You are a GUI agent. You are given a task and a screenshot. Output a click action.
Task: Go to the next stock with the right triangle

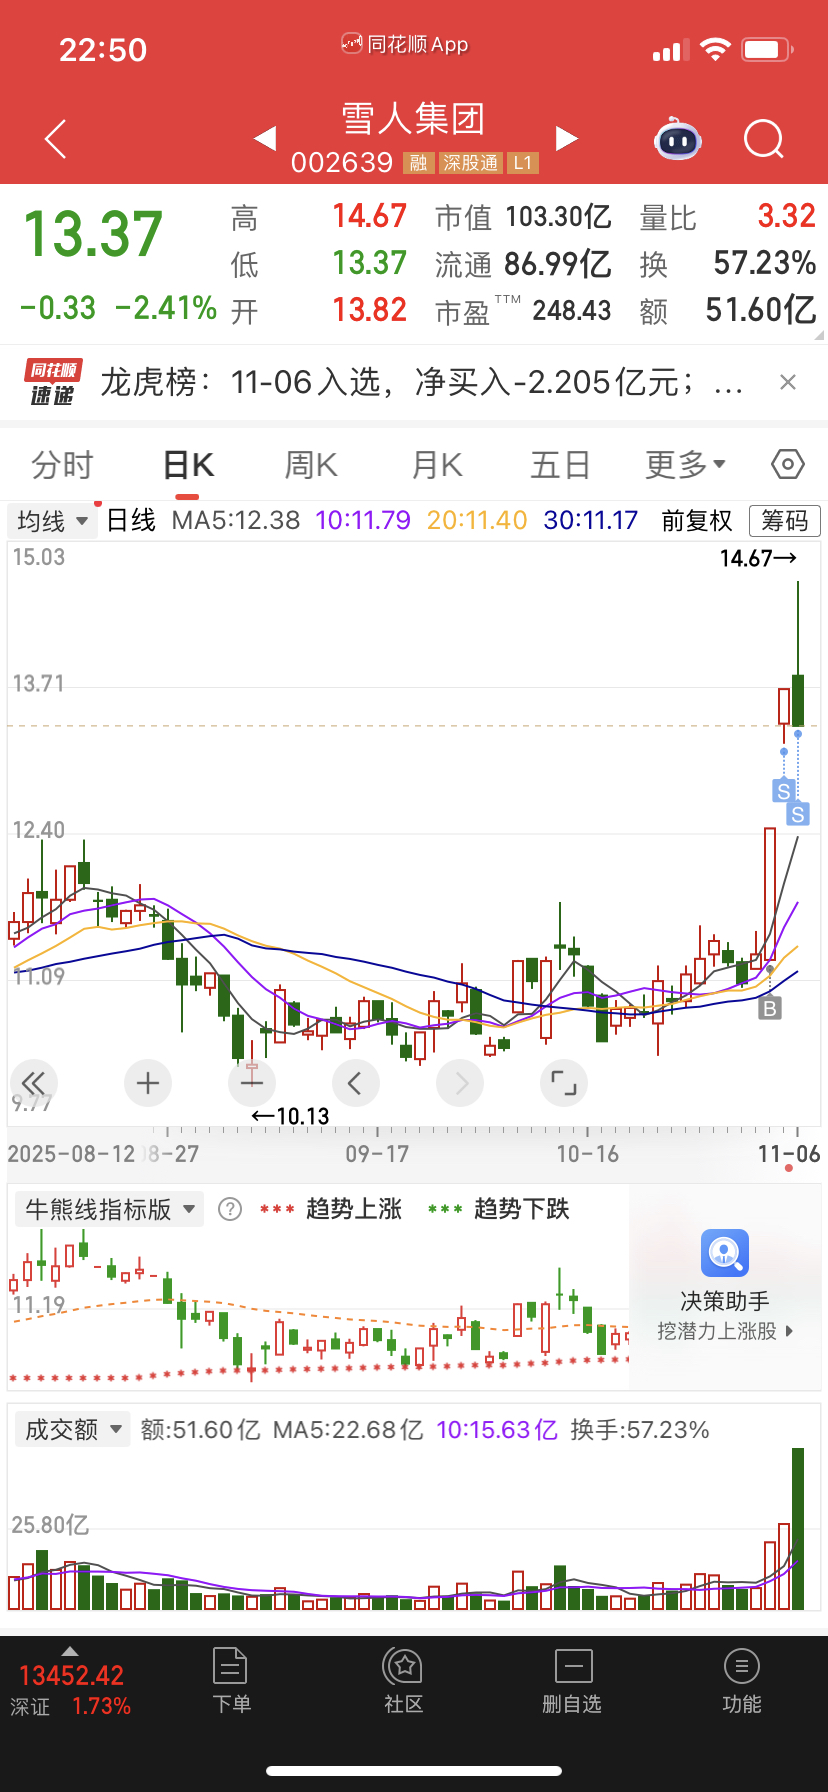coord(567,138)
